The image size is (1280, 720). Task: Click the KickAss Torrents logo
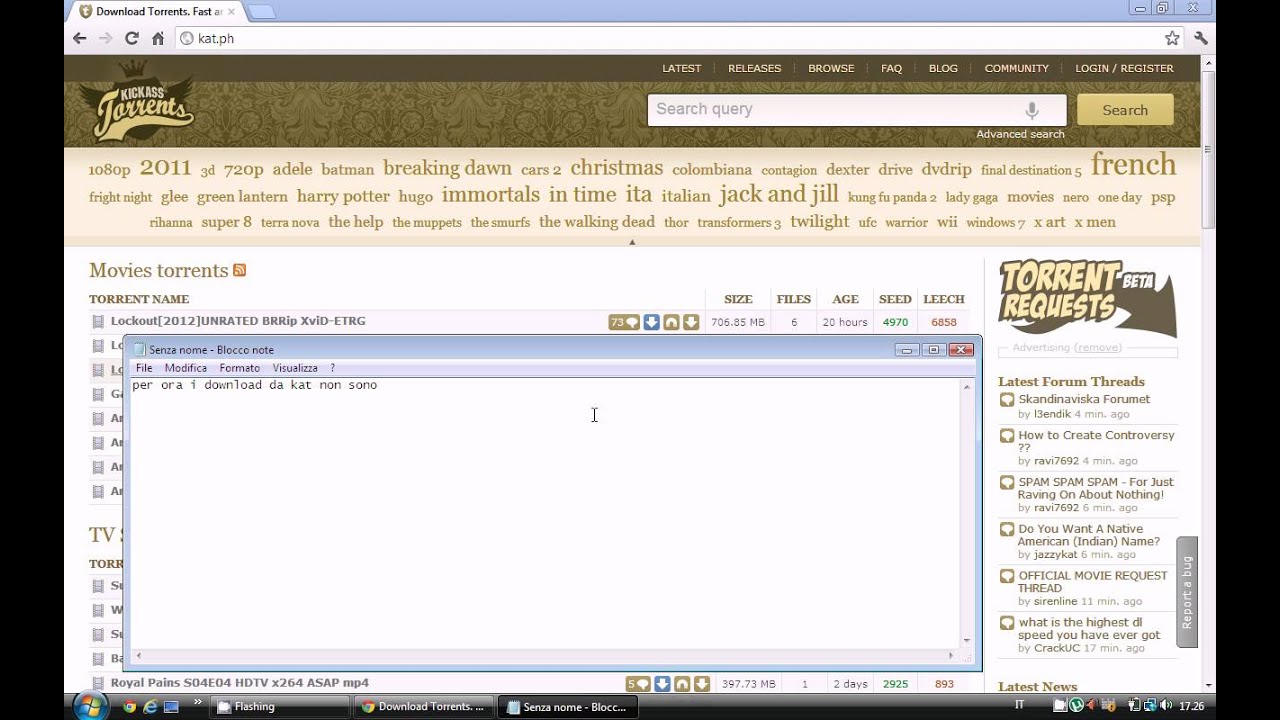(x=137, y=101)
